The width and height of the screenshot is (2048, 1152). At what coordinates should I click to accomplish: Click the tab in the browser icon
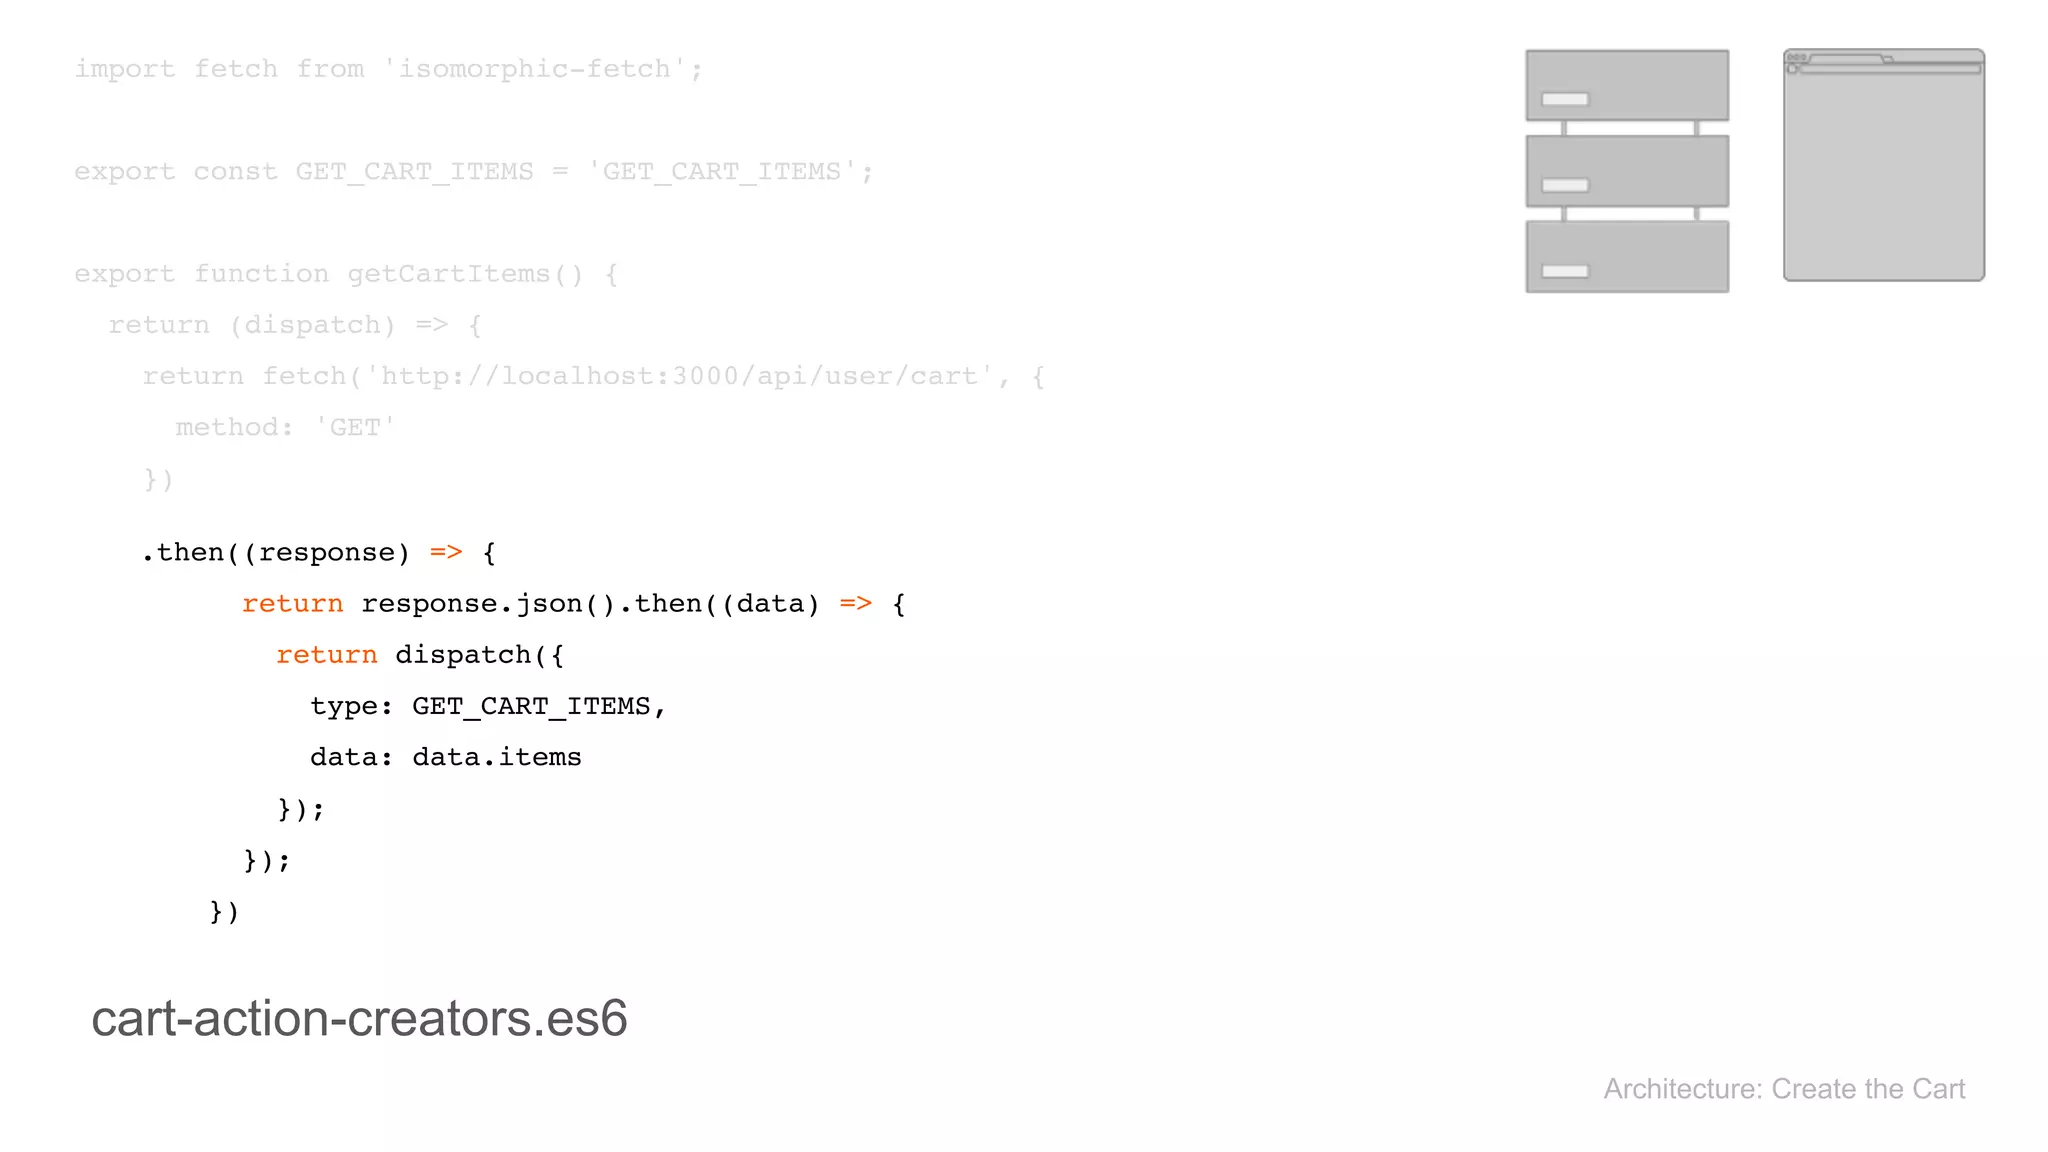click(x=1846, y=59)
